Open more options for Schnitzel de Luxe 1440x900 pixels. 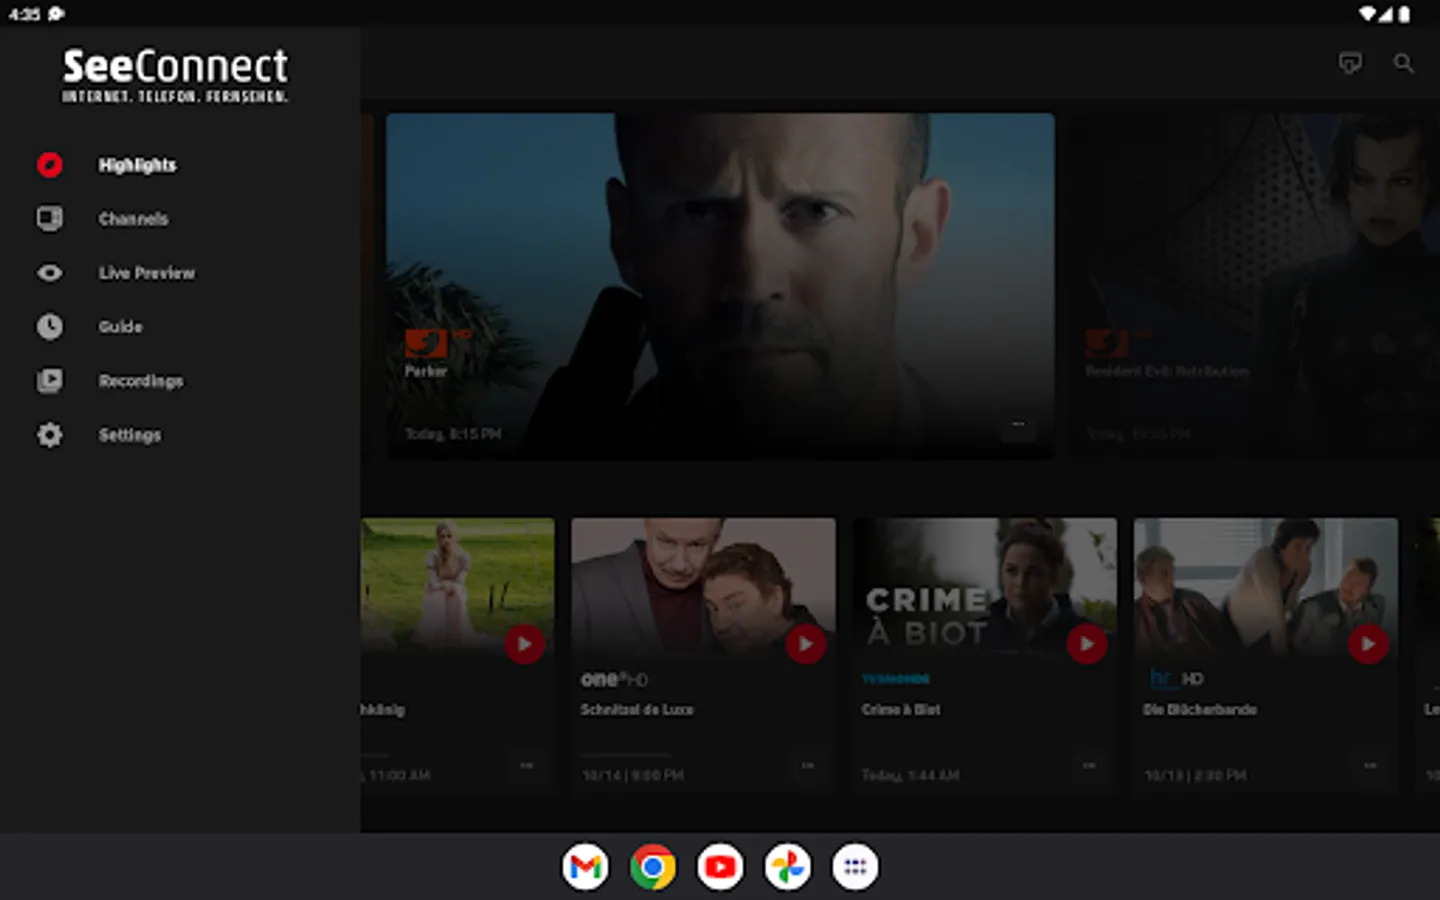[807, 766]
